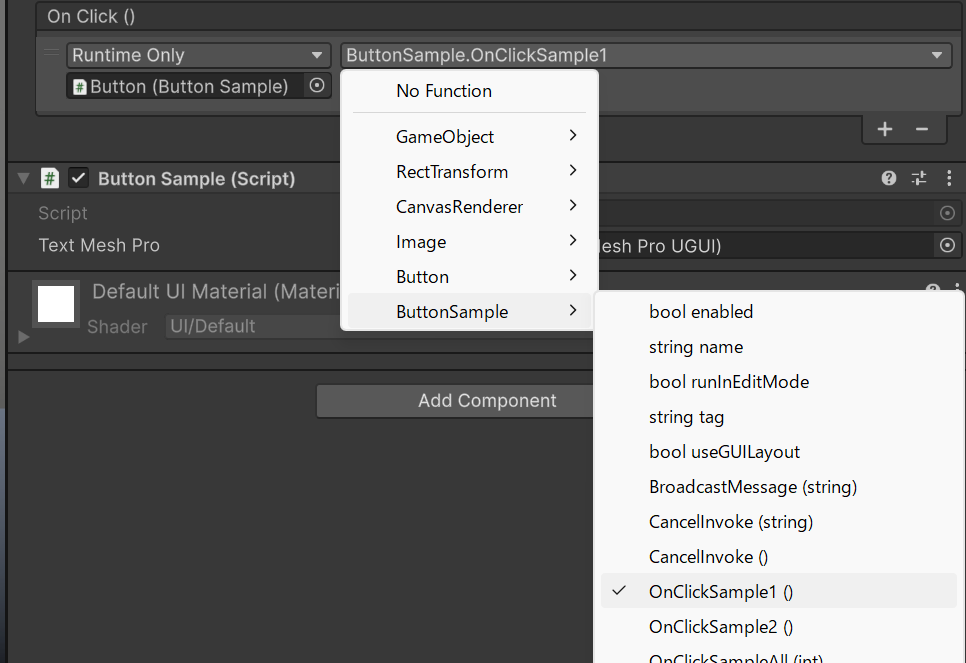Open the GameObject submenu

pos(469,136)
